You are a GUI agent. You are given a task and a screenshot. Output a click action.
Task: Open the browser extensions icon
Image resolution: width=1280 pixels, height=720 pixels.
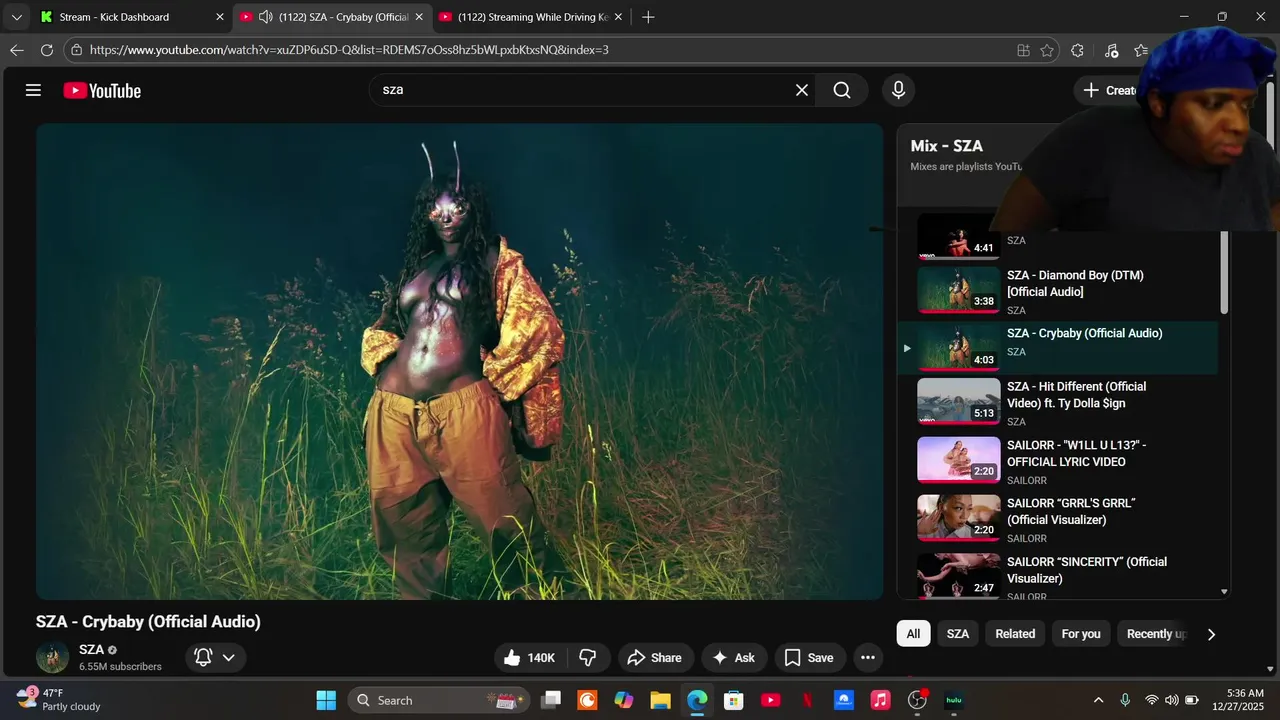1077,50
